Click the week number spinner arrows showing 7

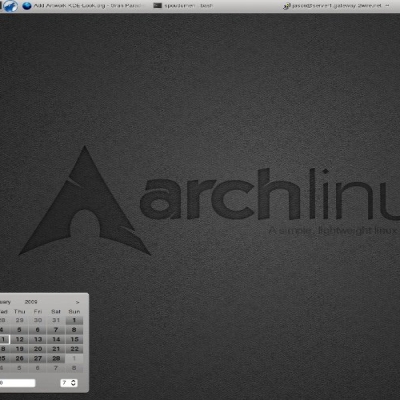coord(74,383)
